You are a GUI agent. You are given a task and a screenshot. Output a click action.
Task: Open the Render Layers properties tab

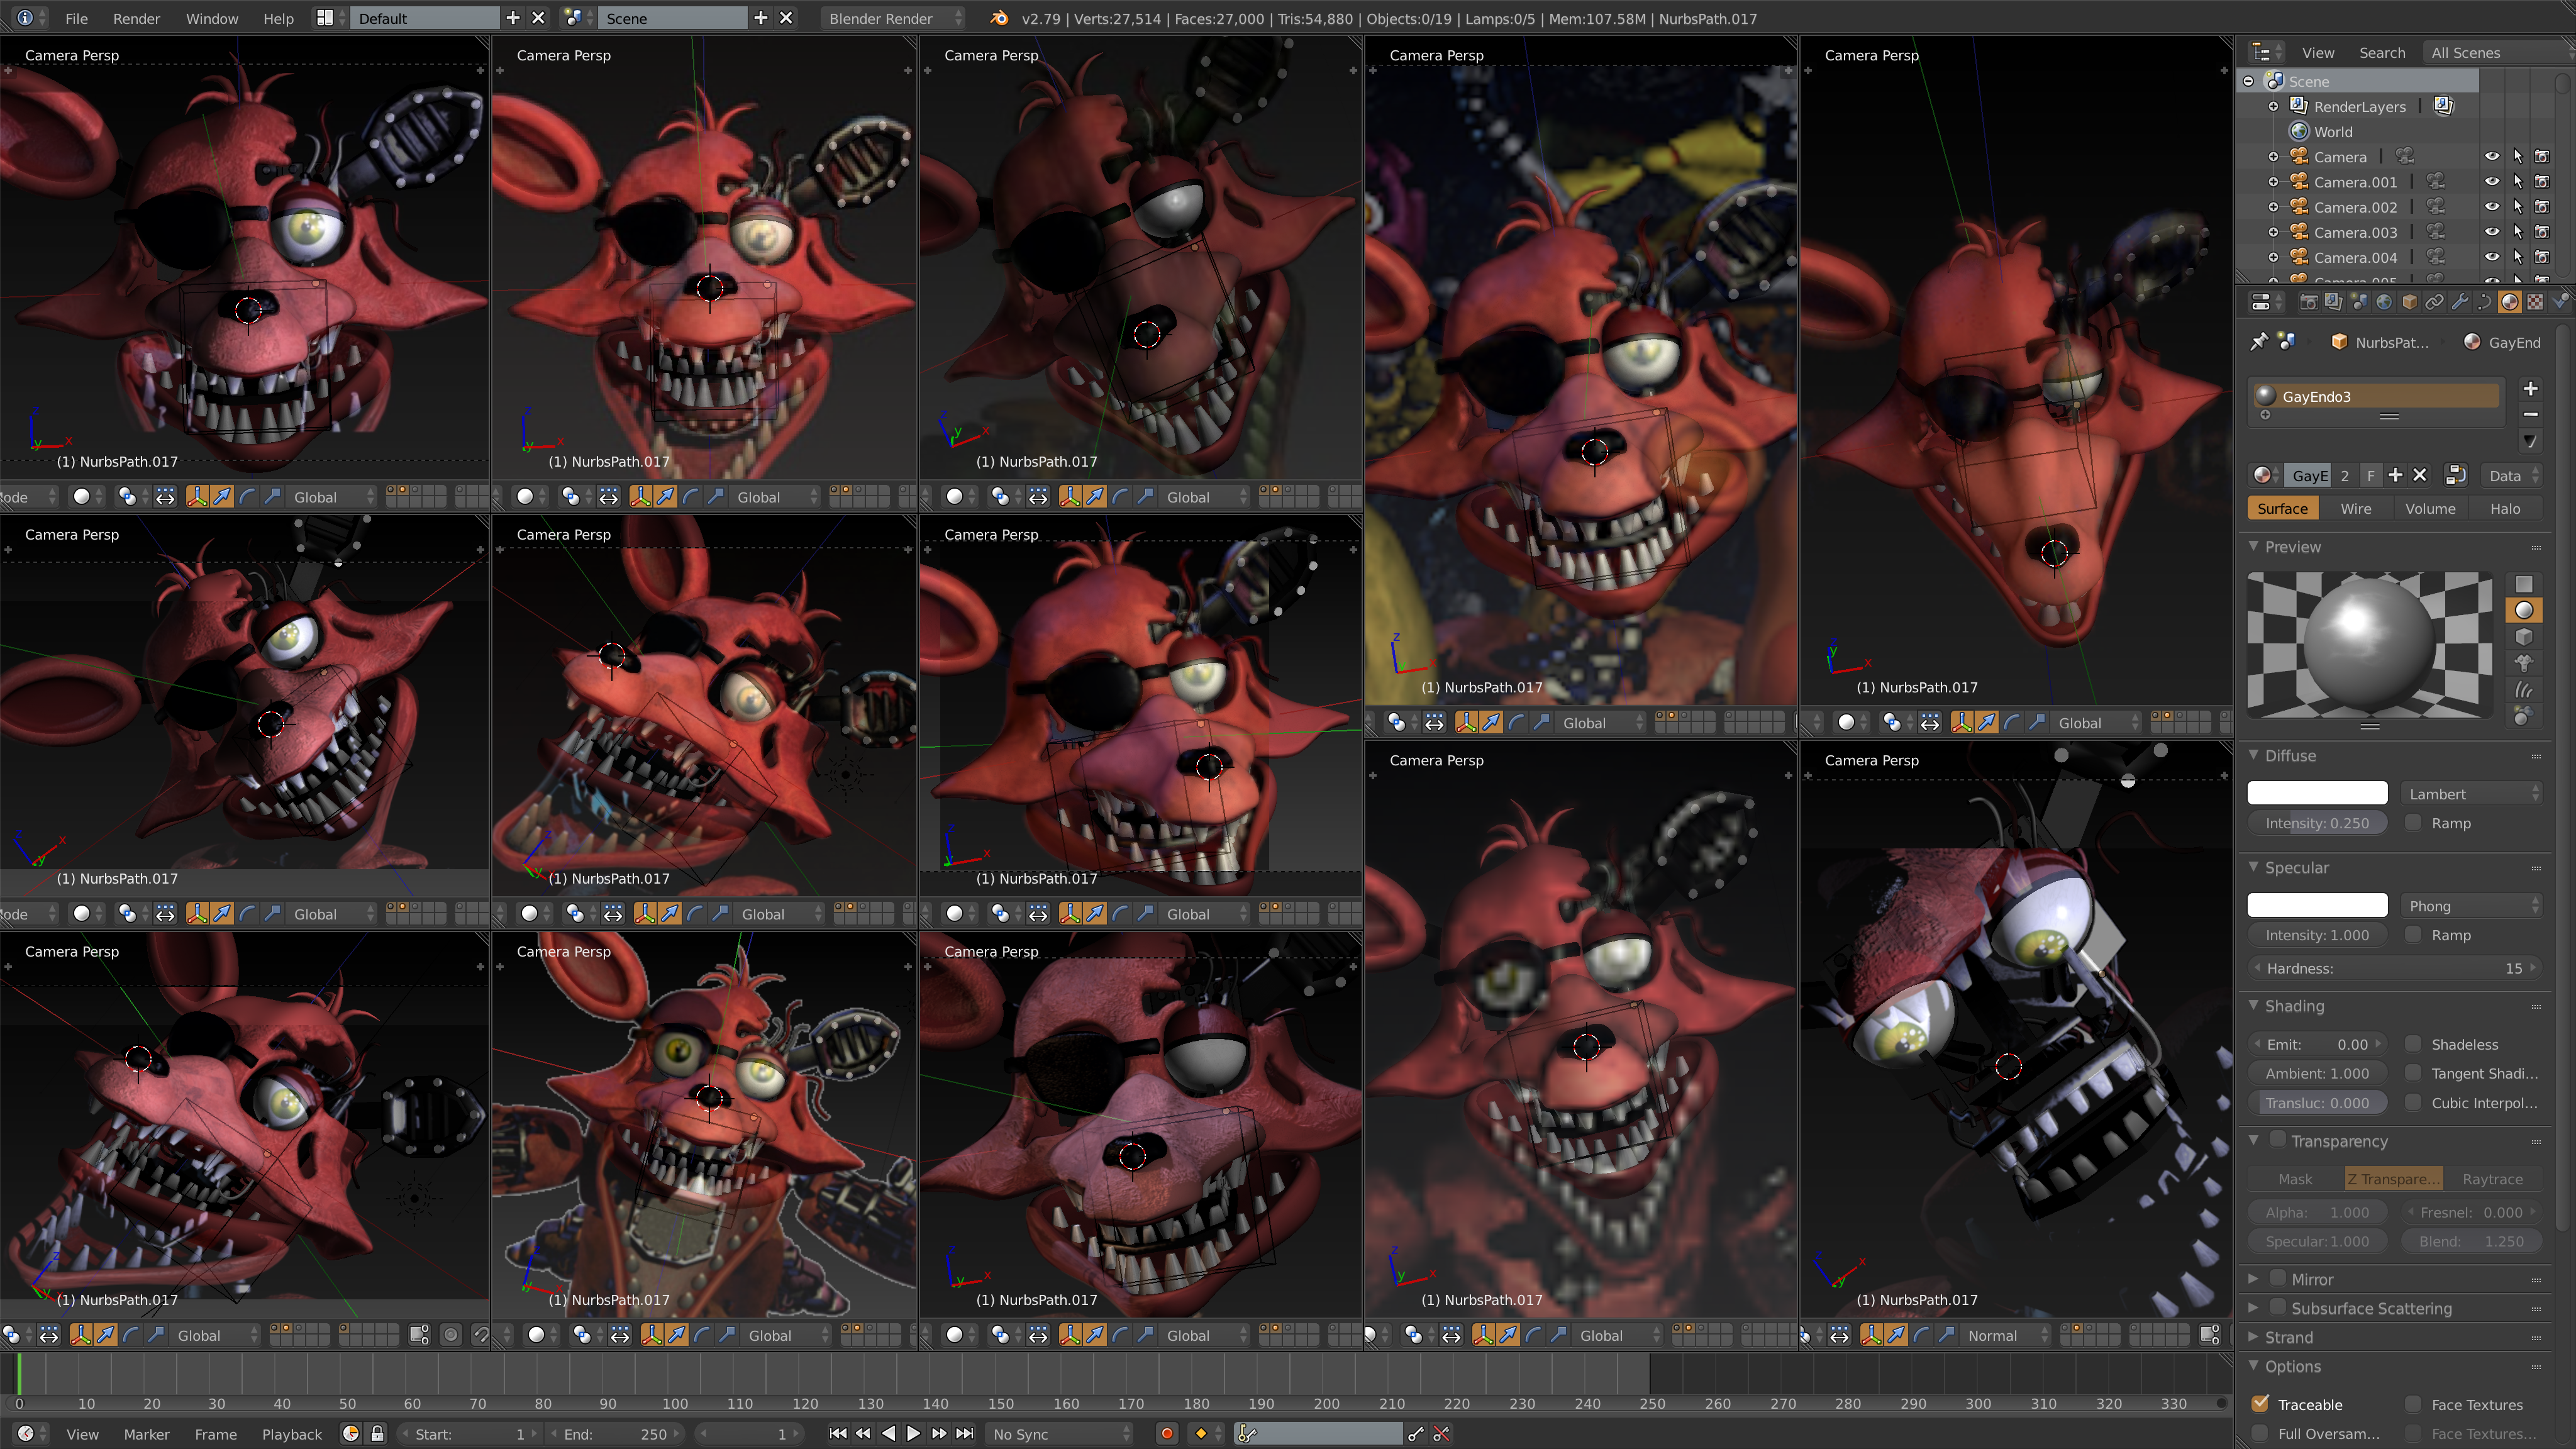[x=2334, y=302]
